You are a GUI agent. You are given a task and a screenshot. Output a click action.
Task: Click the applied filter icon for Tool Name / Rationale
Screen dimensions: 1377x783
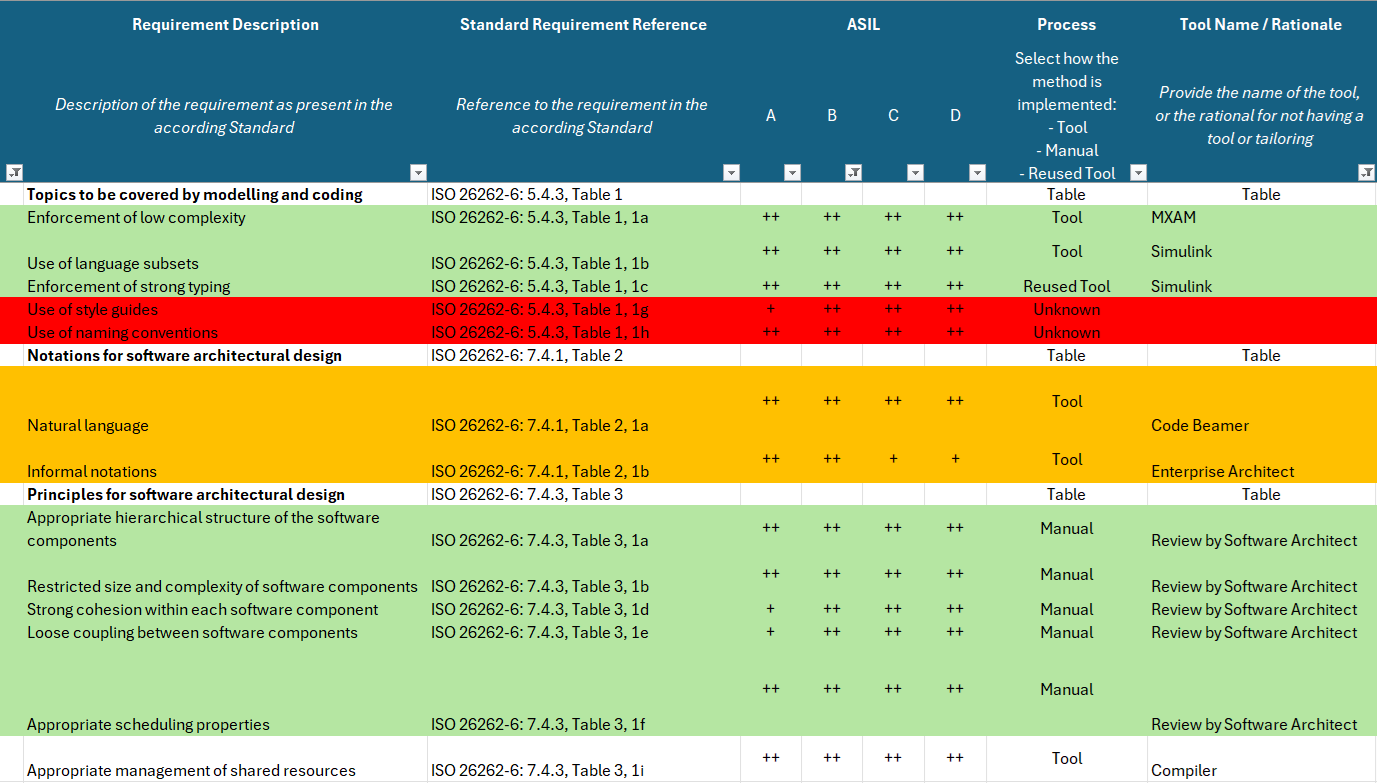pyautogui.click(x=1366, y=173)
